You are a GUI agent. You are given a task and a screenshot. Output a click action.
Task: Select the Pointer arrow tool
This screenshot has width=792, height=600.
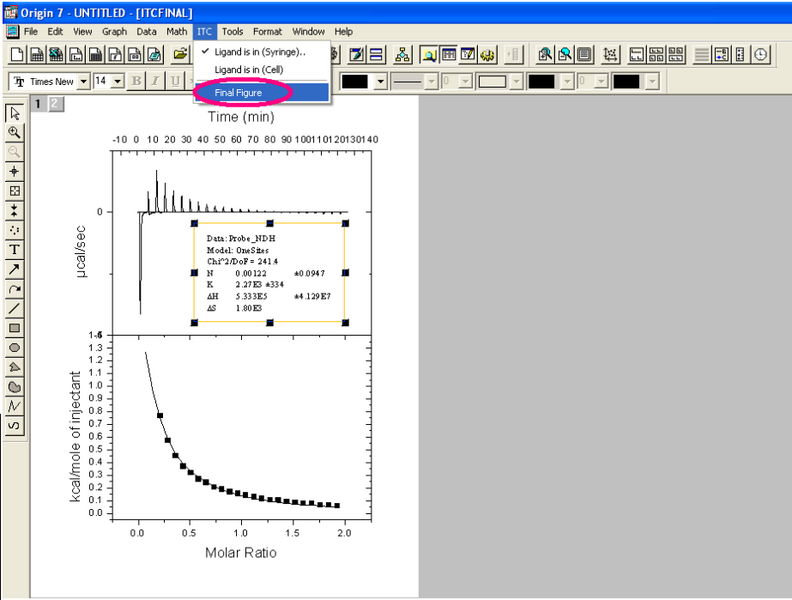[14, 113]
